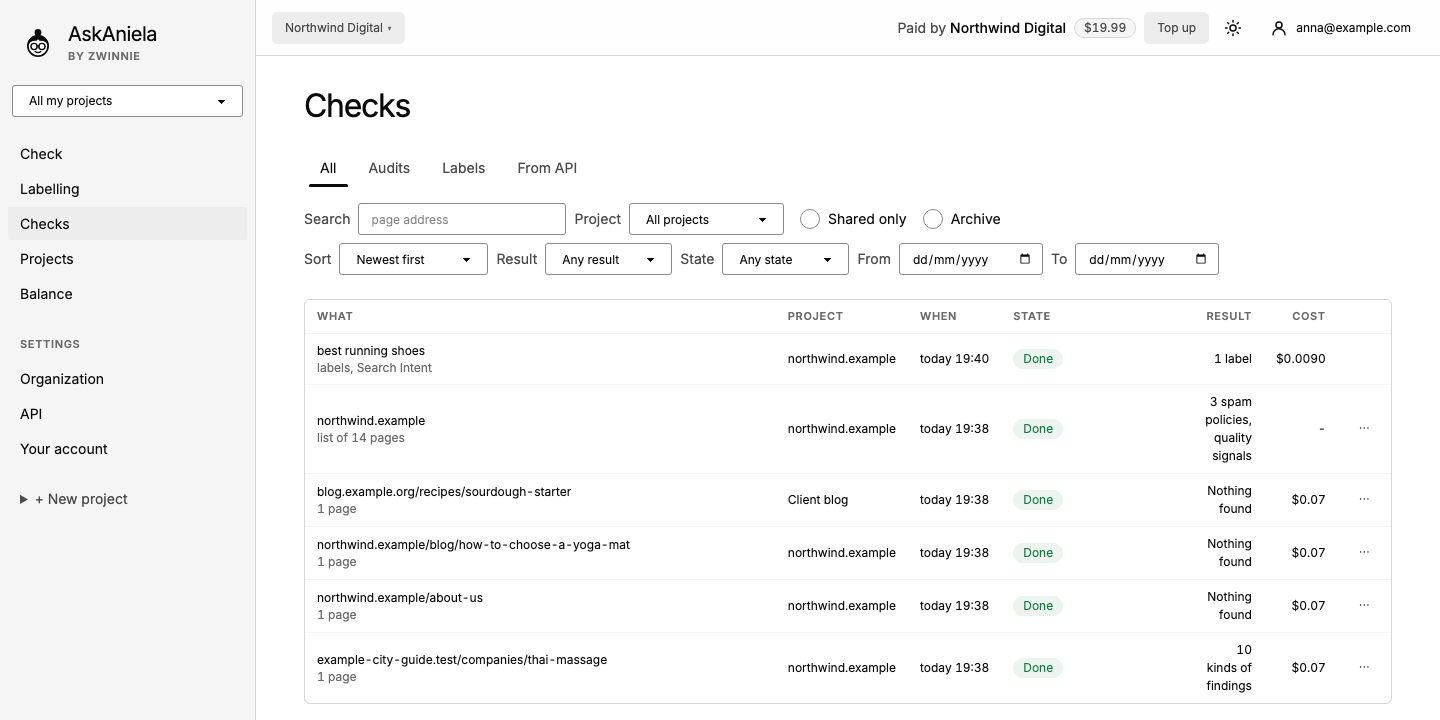Toggle the light/dark theme sun icon
This screenshot has width=1440, height=720.
1233,28
